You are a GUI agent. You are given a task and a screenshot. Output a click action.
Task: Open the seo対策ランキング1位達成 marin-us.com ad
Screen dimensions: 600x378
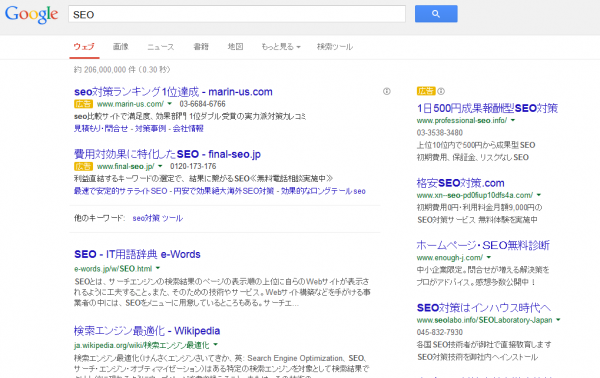(x=173, y=92)
